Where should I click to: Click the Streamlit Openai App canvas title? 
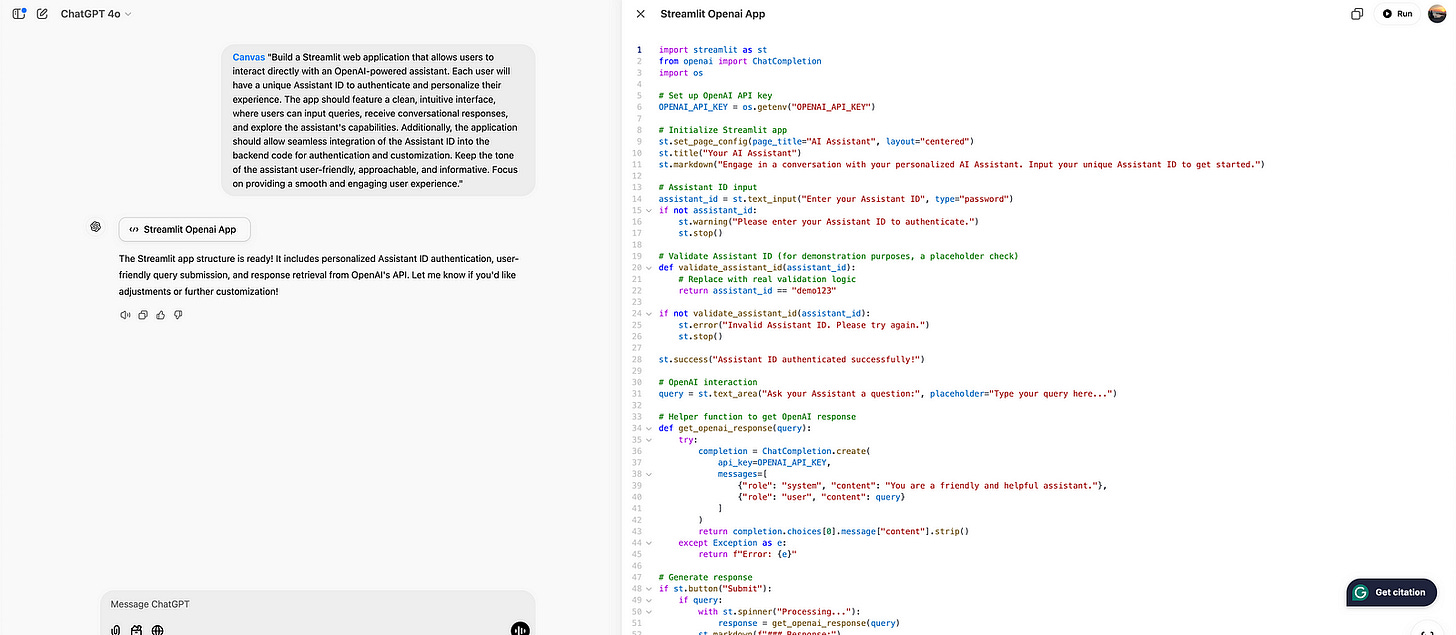click(x=713, y=14)
